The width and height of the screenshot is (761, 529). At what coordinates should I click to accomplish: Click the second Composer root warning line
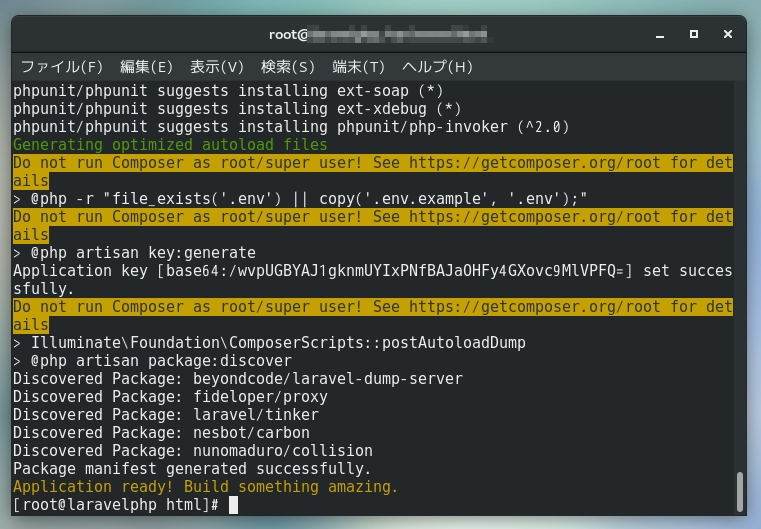[x=373, y=226]
